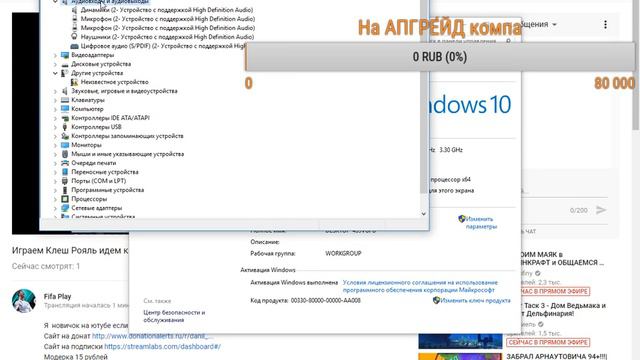Expand the Процессоры node arrow
Image resolution: width=640 pixels, height=360 pixels.
click(55, 199)
